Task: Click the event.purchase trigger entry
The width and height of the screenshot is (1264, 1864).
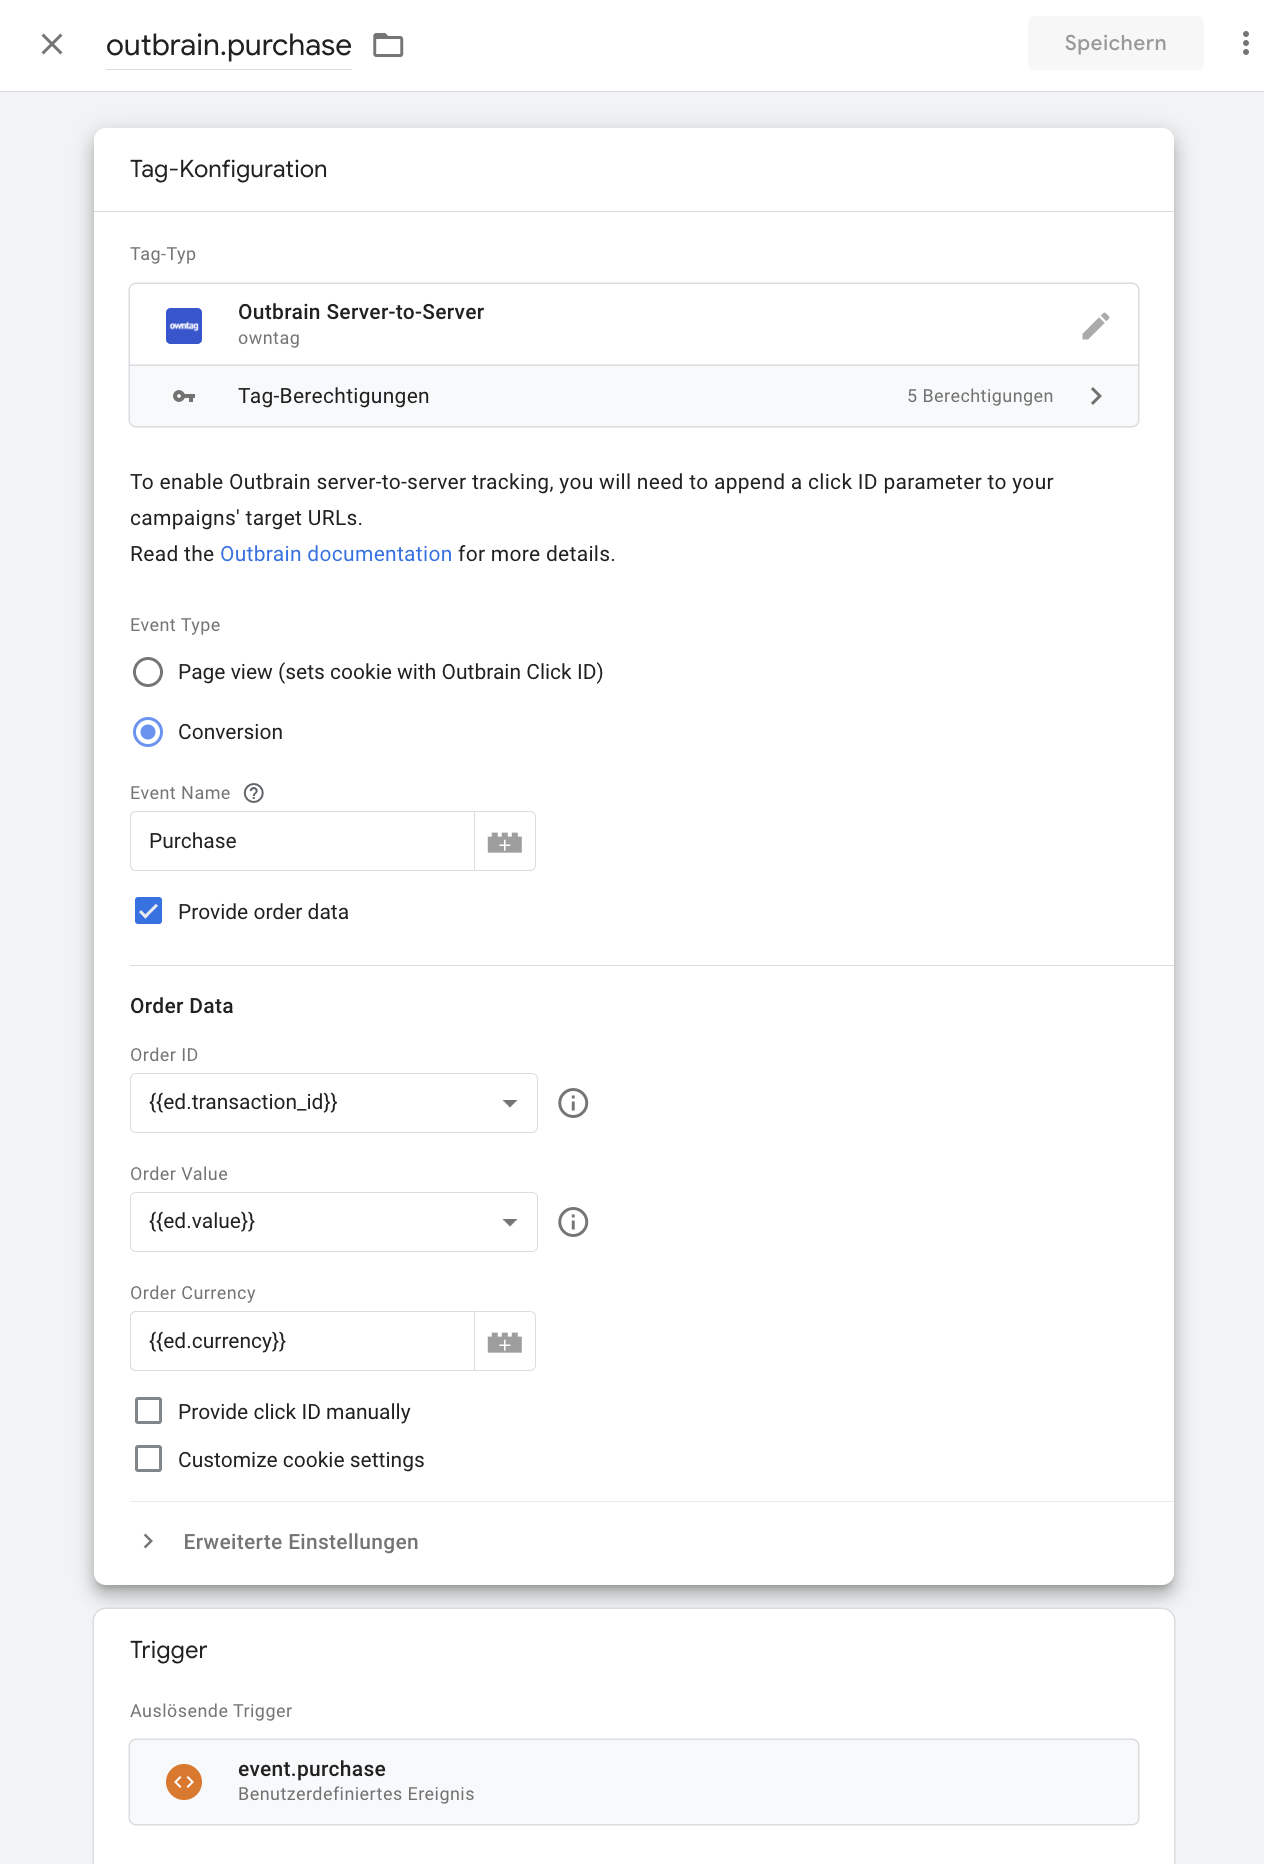Action: 633,1781
